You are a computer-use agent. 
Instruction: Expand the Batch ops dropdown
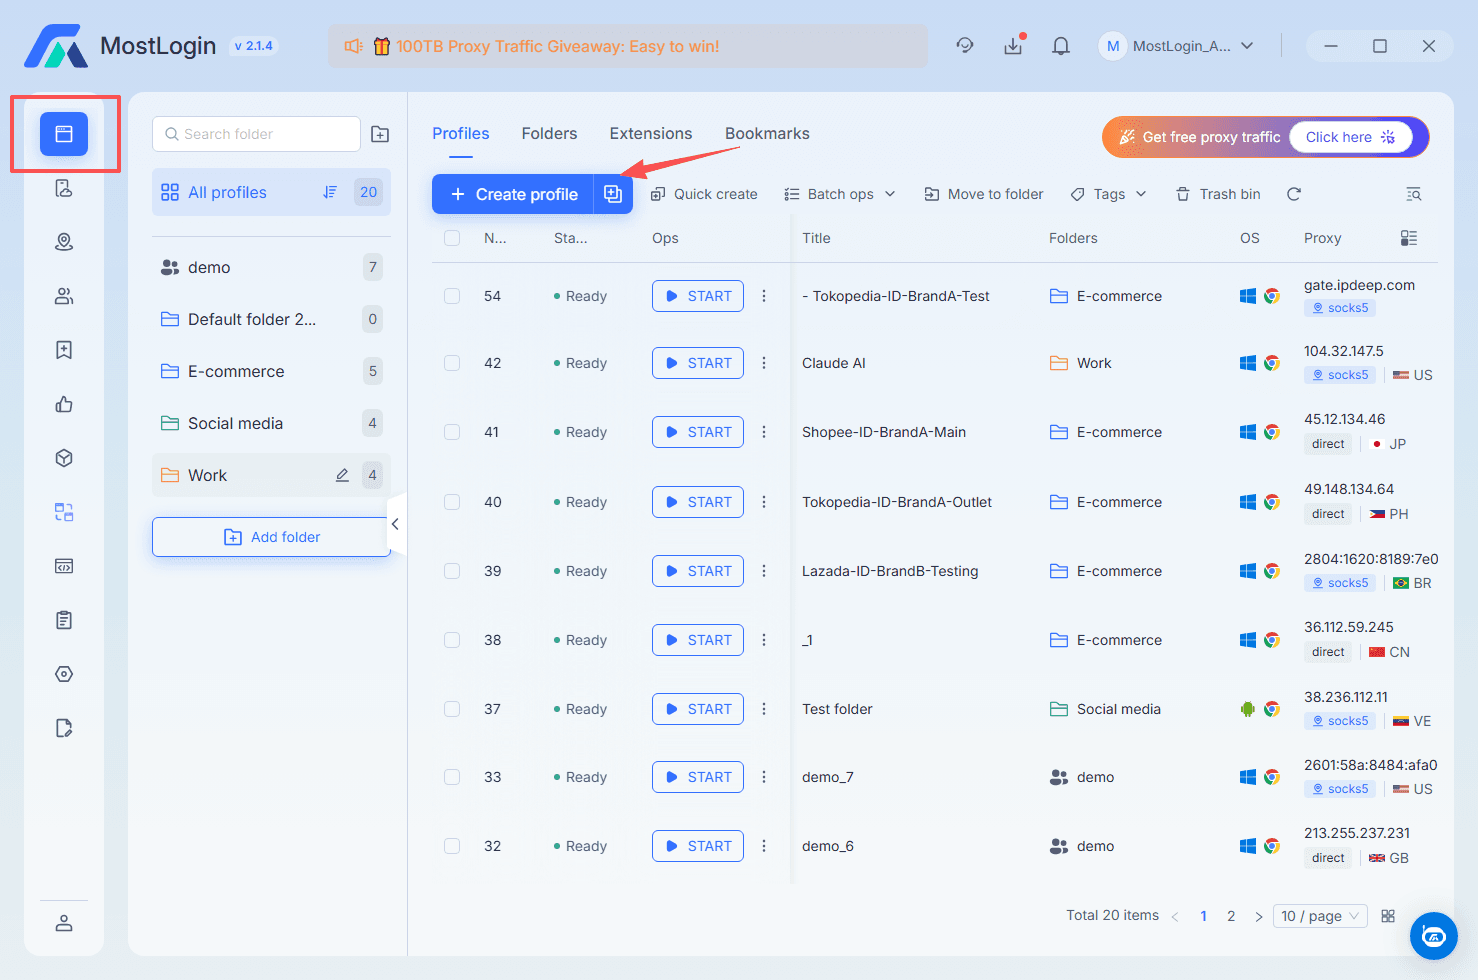[840, 194]
